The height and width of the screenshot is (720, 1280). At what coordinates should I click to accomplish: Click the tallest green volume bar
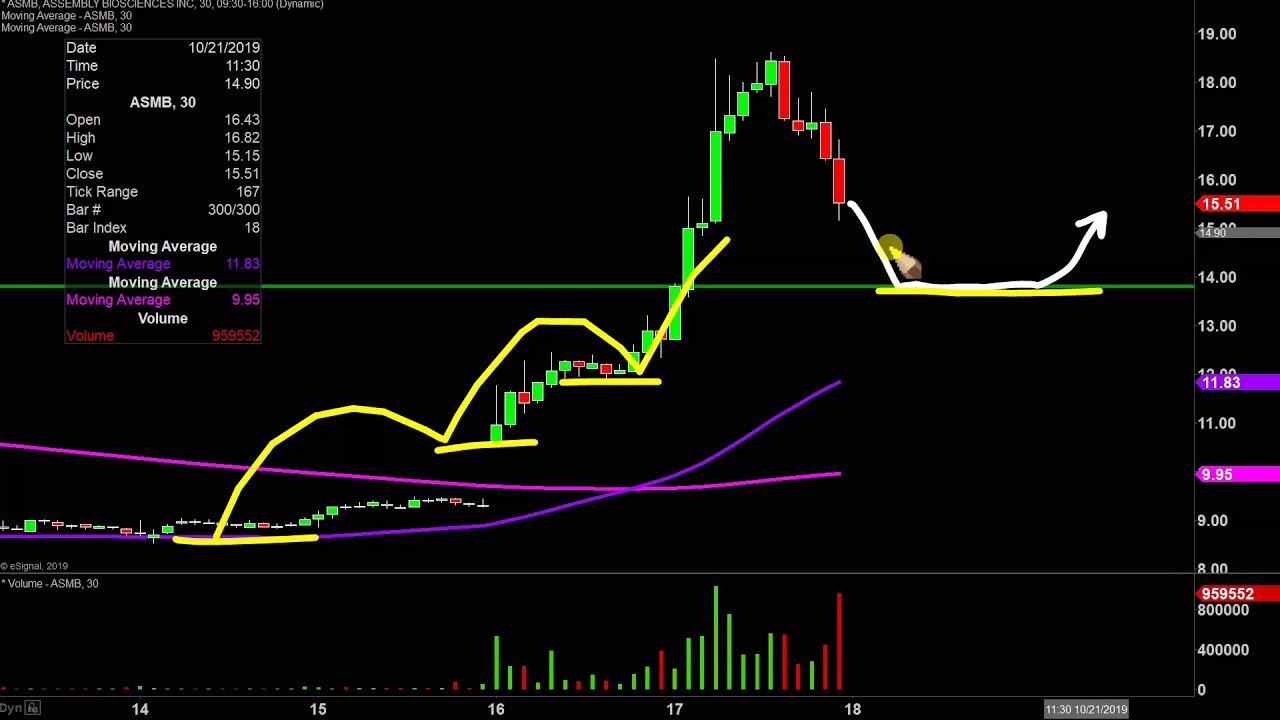pyautogui.click(x=716, y=638)
